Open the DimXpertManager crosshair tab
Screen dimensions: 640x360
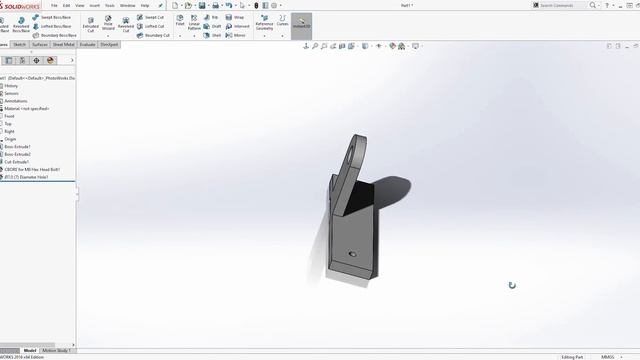pos(36,60)
